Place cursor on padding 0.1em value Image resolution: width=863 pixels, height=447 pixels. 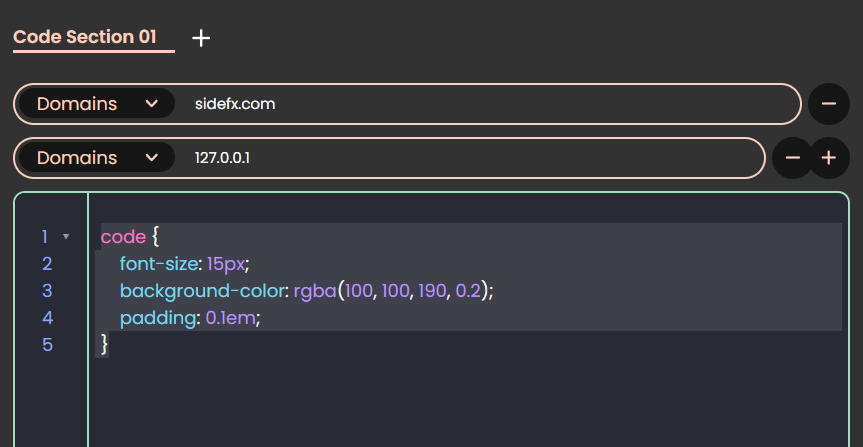pos(230,318)
